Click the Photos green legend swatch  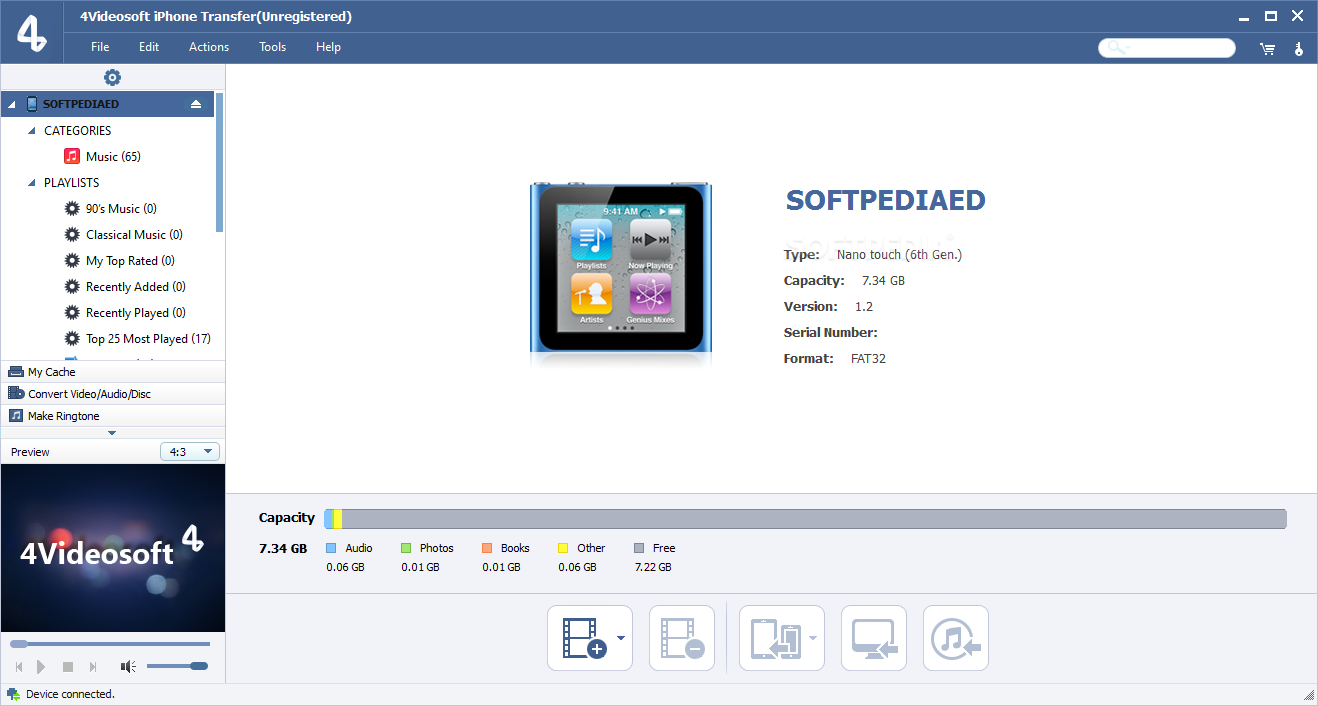click(x=406, y=548)
